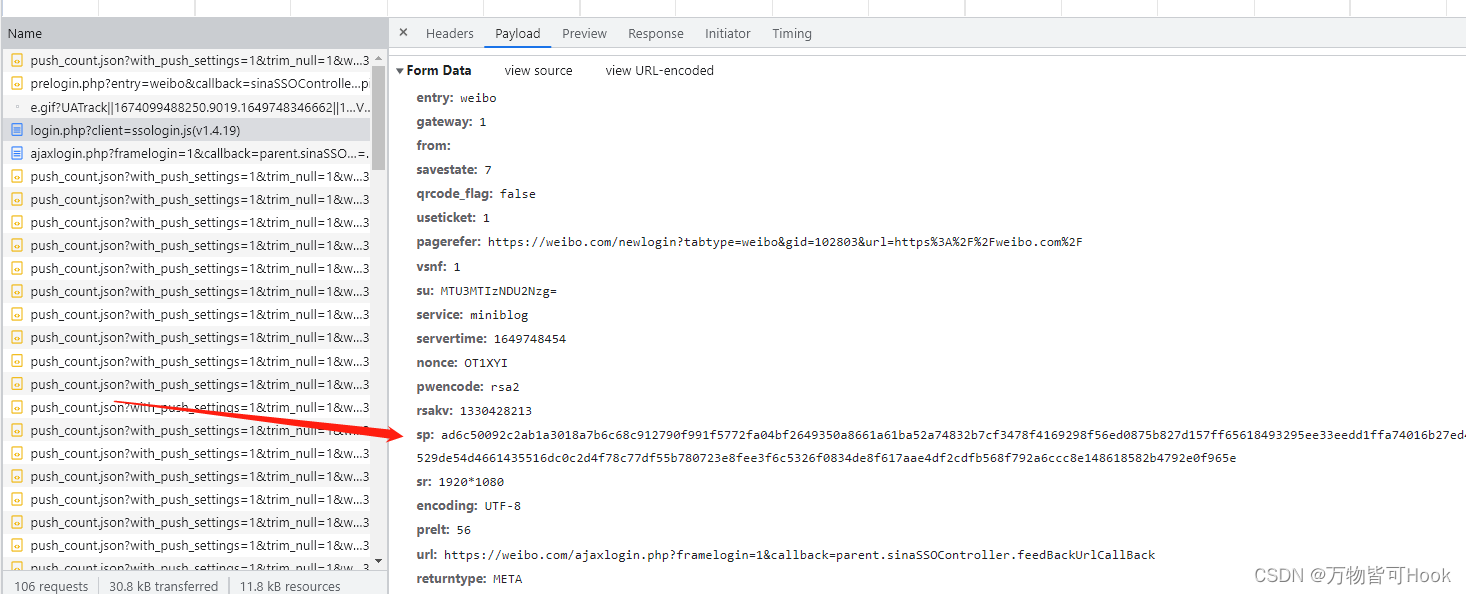Click the Name column header
Screen dimensions: 1466x594
(194, 33)
